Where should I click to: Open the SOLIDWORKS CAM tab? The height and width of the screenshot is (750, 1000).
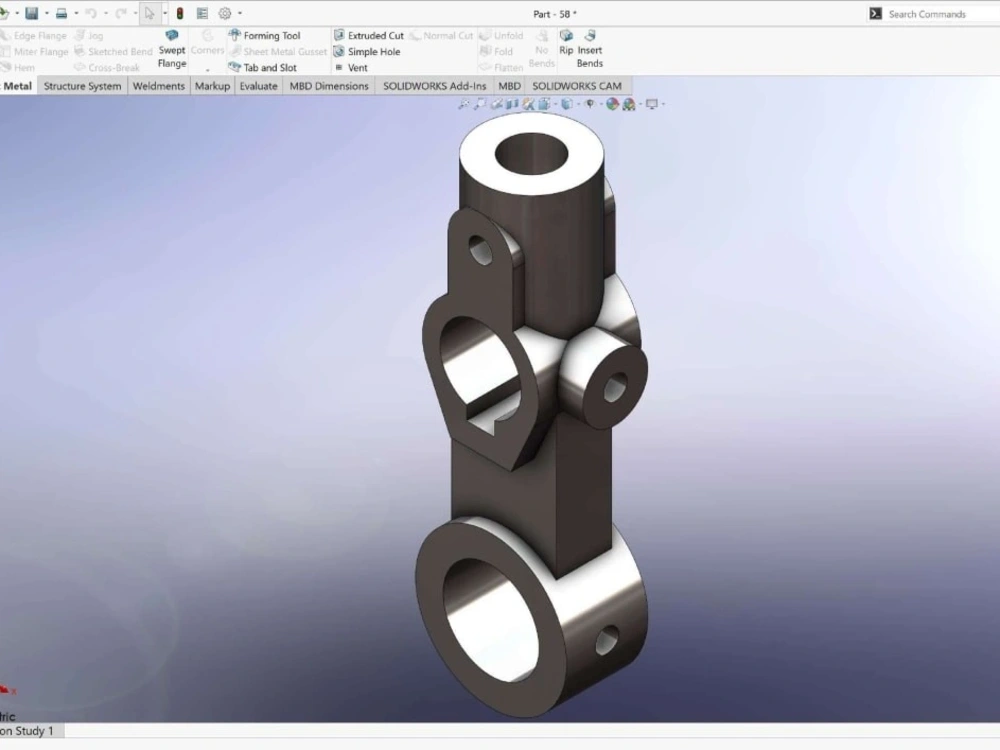pyautogui.click(x=577, y=85)
